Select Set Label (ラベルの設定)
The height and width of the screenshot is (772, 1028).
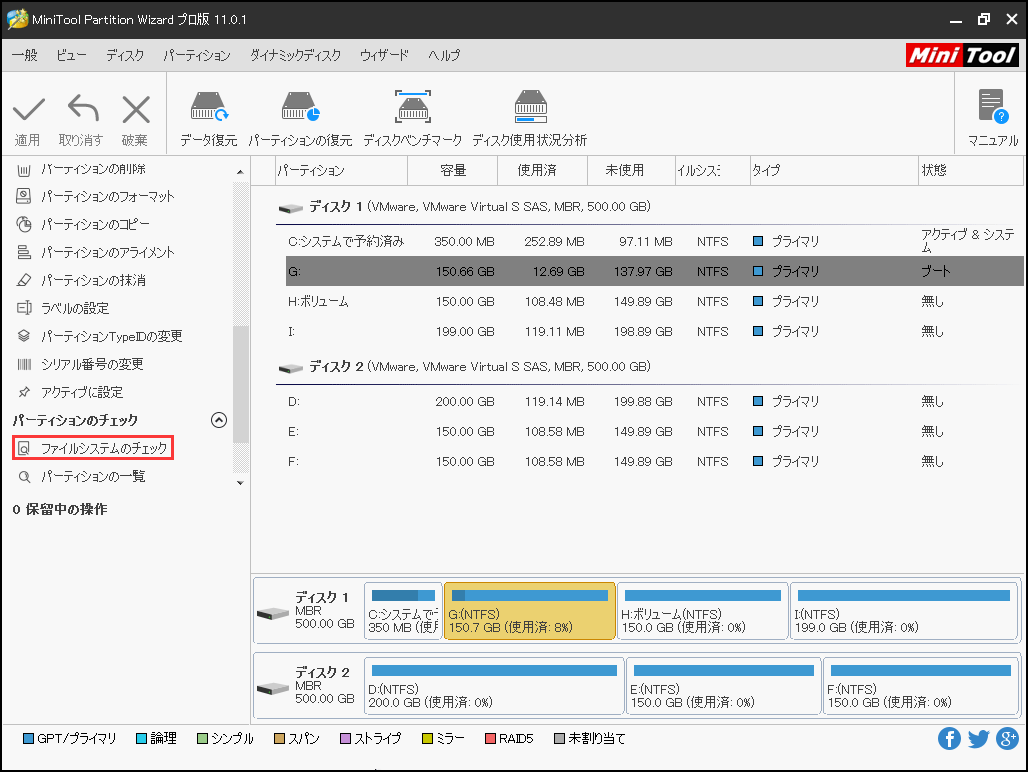[x=62, y=308]
